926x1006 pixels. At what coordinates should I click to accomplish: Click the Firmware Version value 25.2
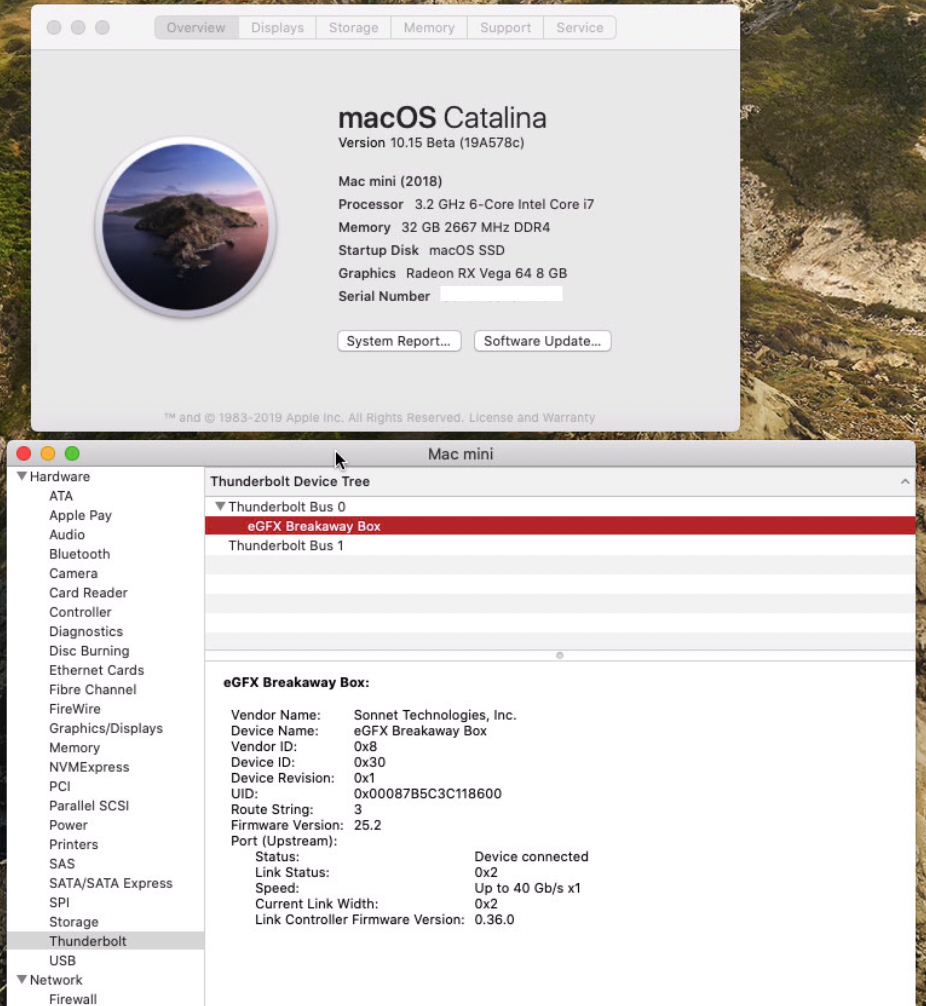367,825
